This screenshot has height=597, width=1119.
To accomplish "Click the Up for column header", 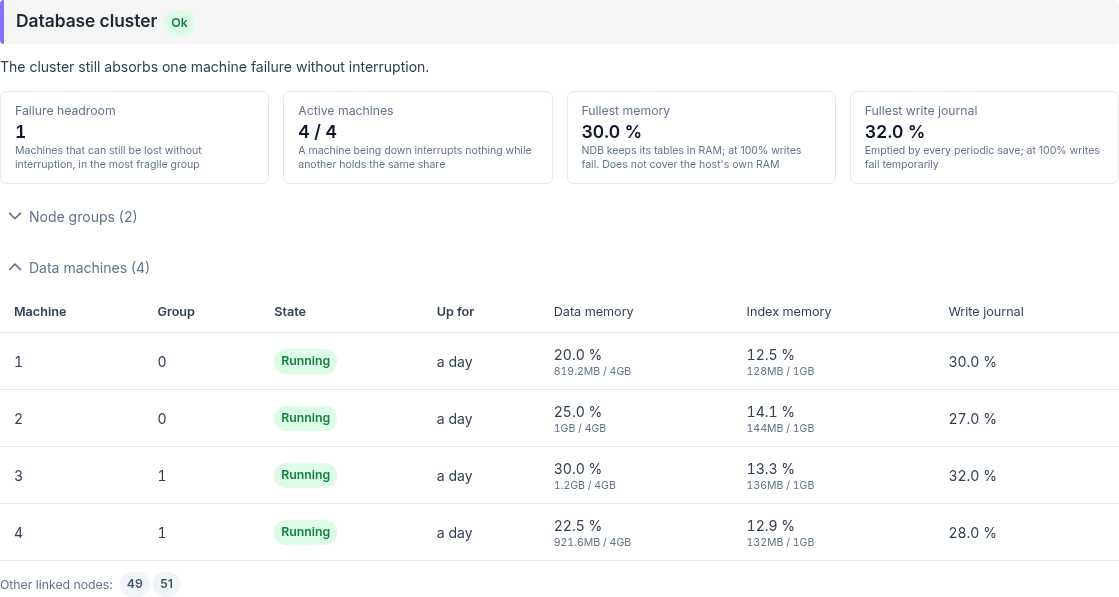I will point(455,312).
